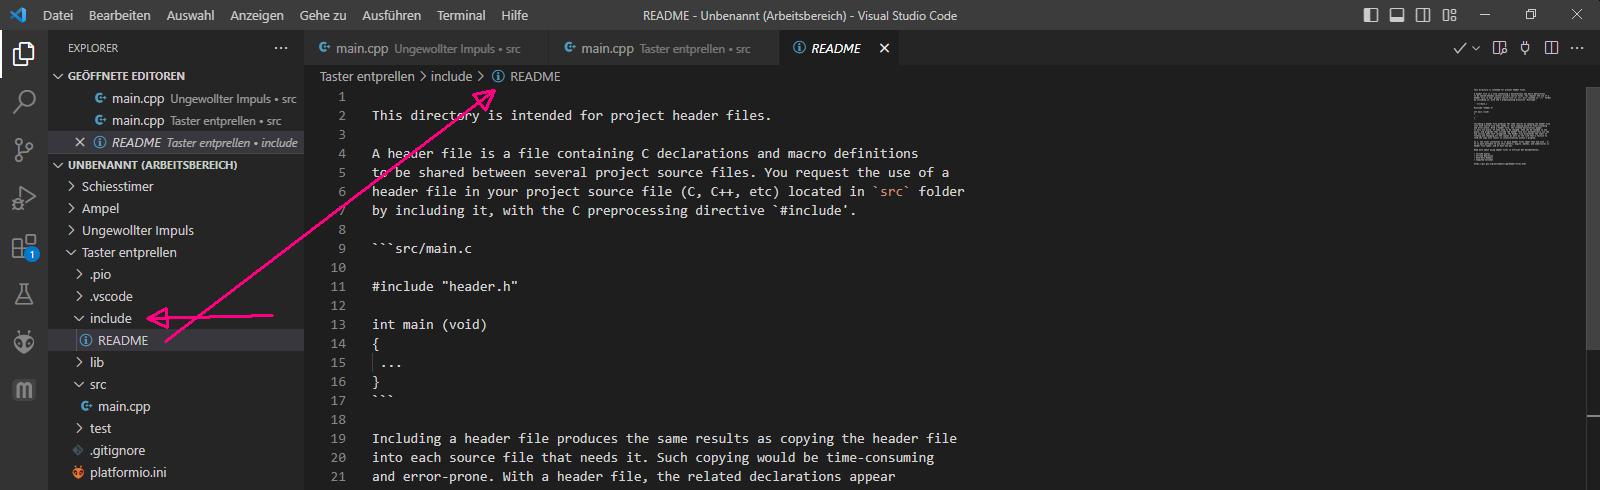Toggle the bottom panel visibility
1600x490 pixels.
point(1397,15)
